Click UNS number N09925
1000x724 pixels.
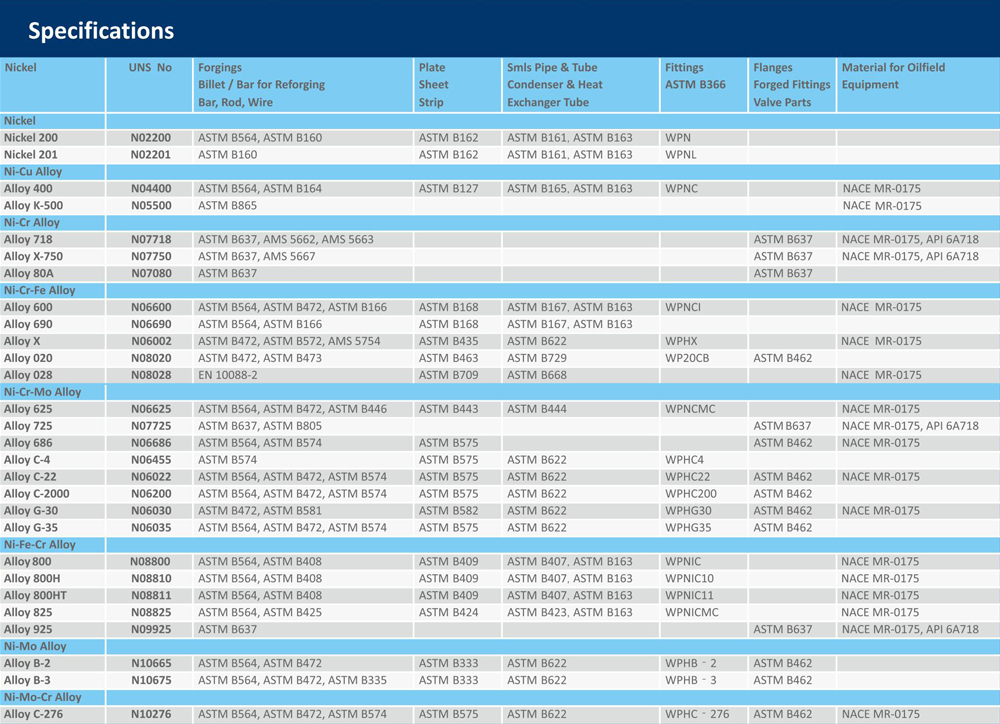click(151, 630)
